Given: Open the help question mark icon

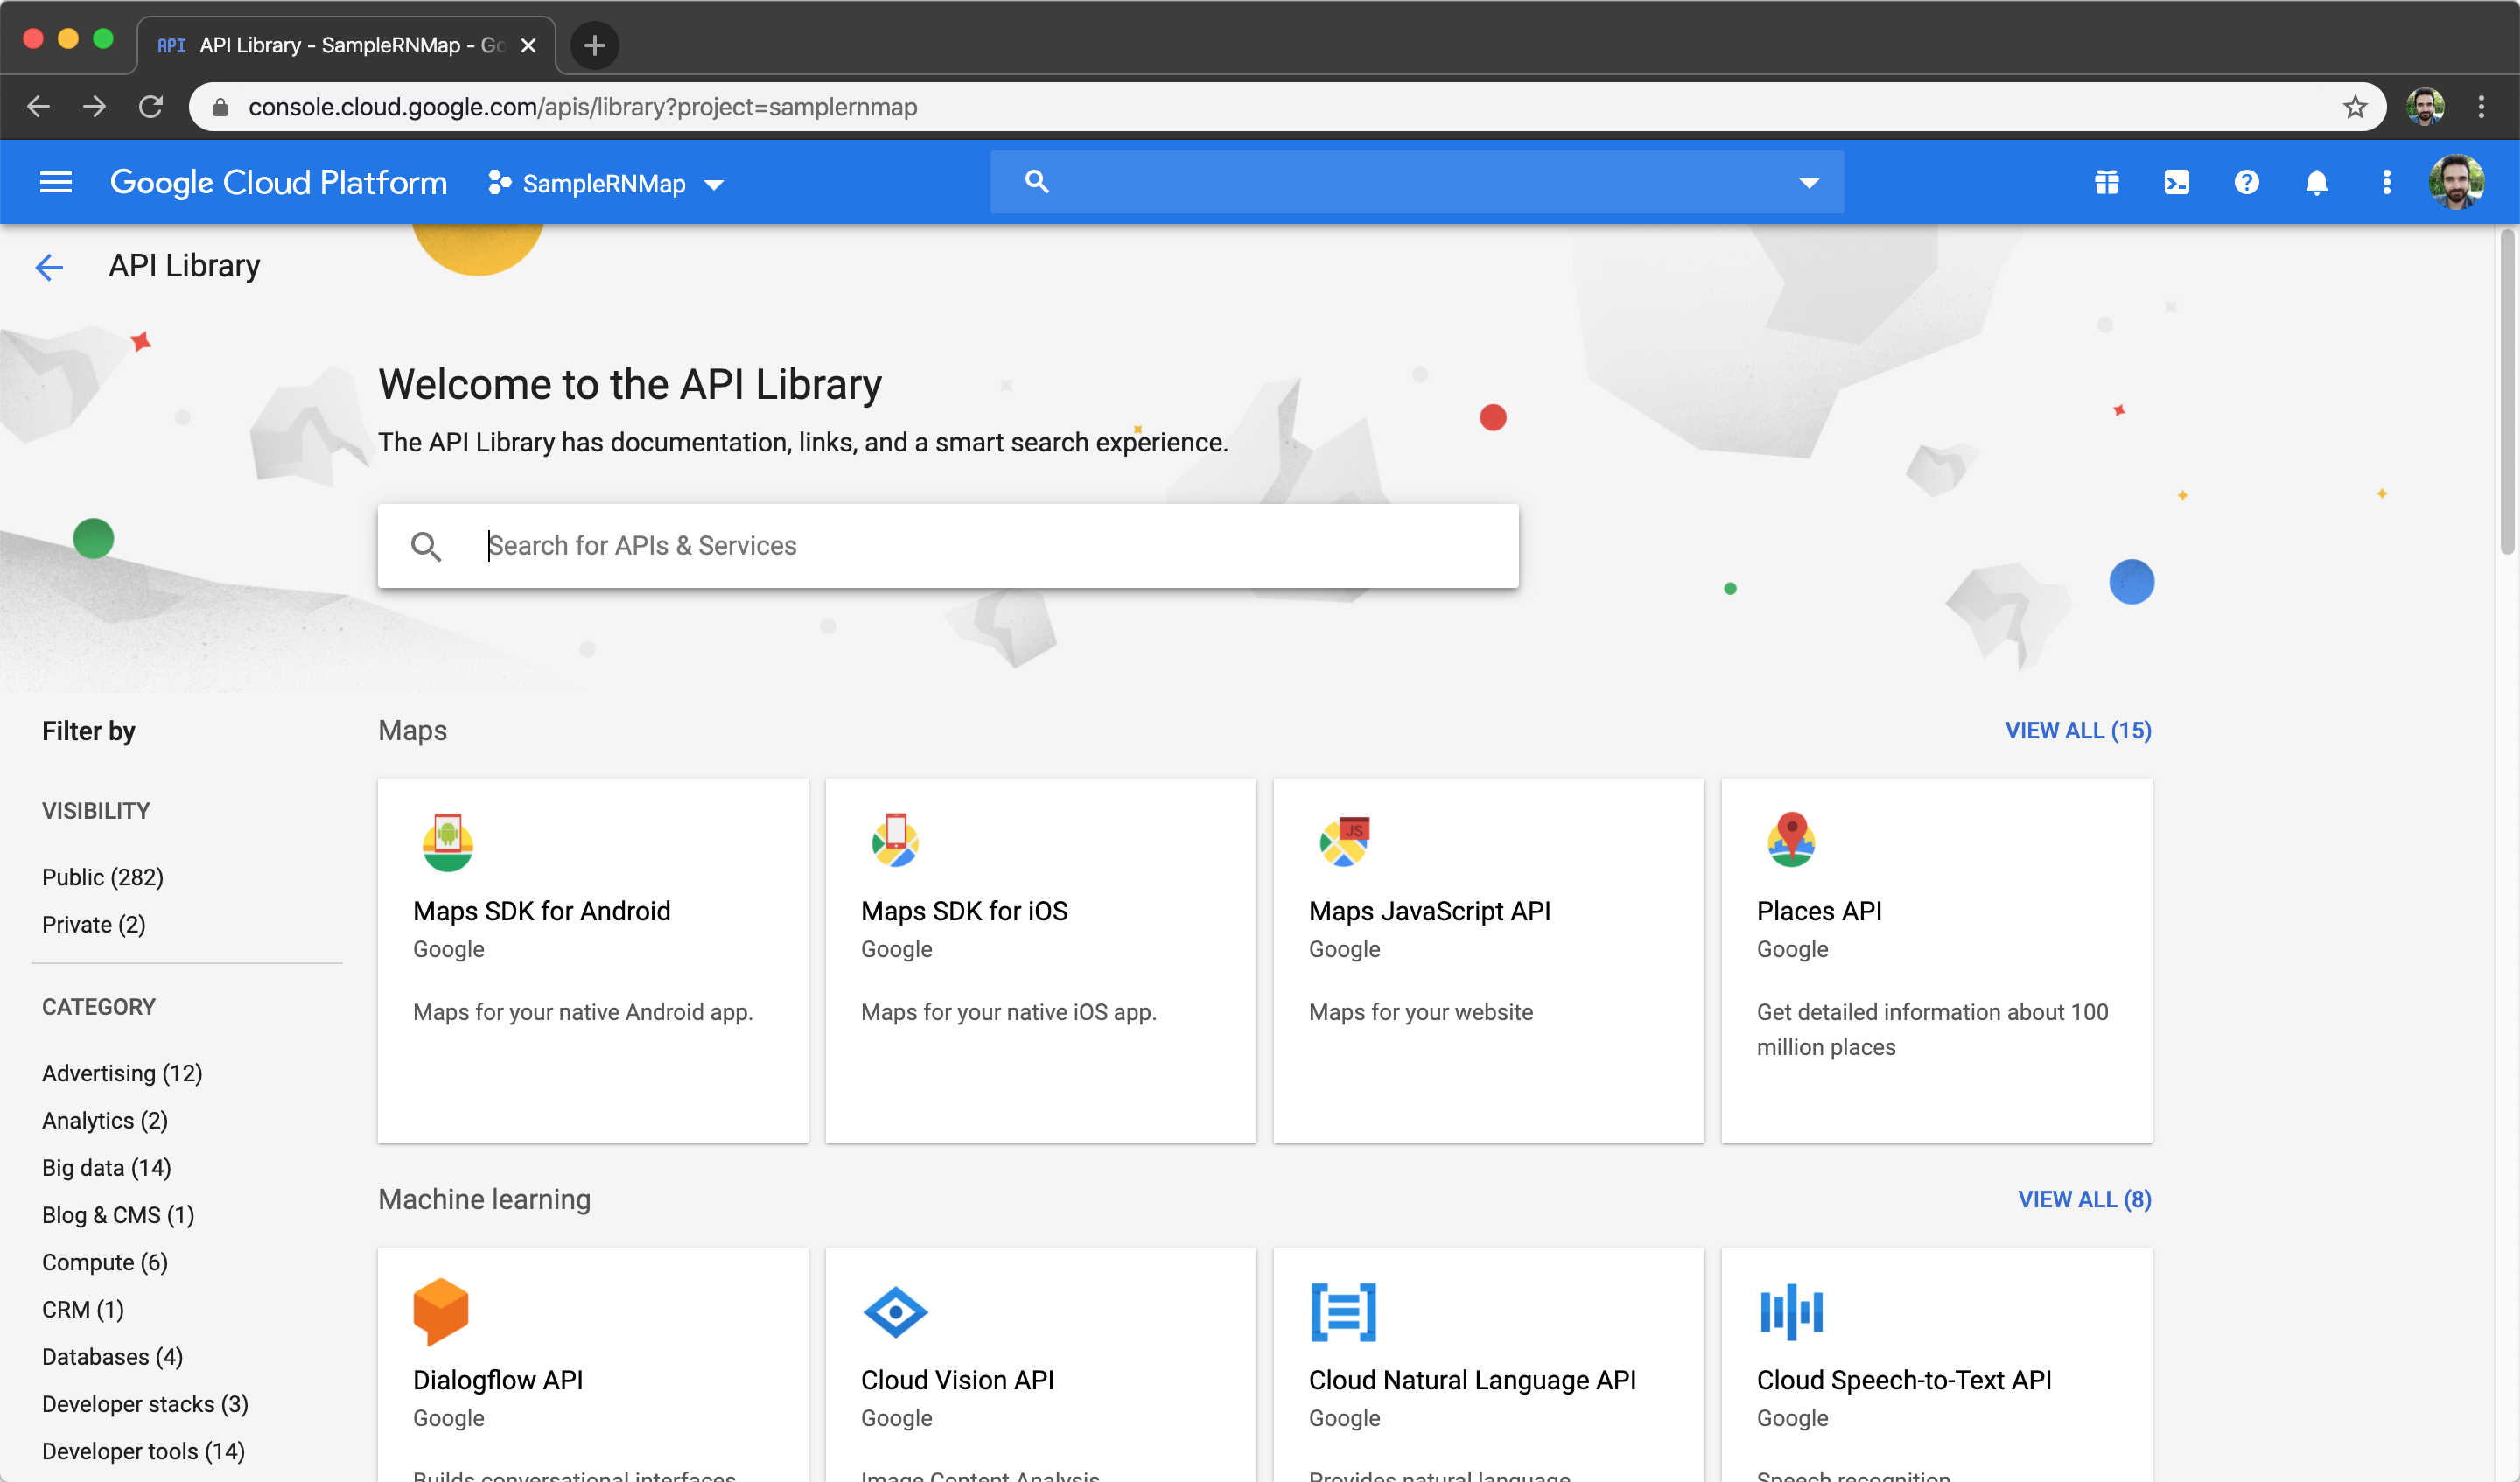Looking at the screenshot, I should coord(2246,182).
